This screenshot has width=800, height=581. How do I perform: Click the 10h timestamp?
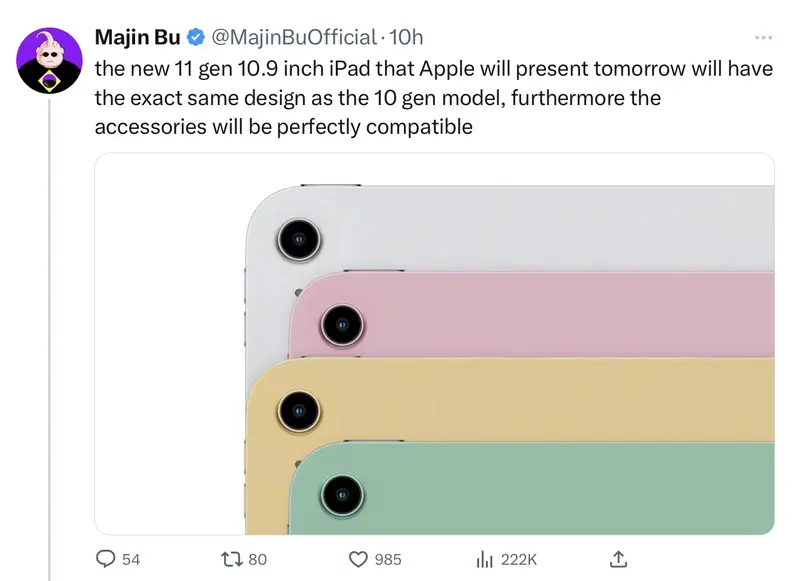(406, 37)
